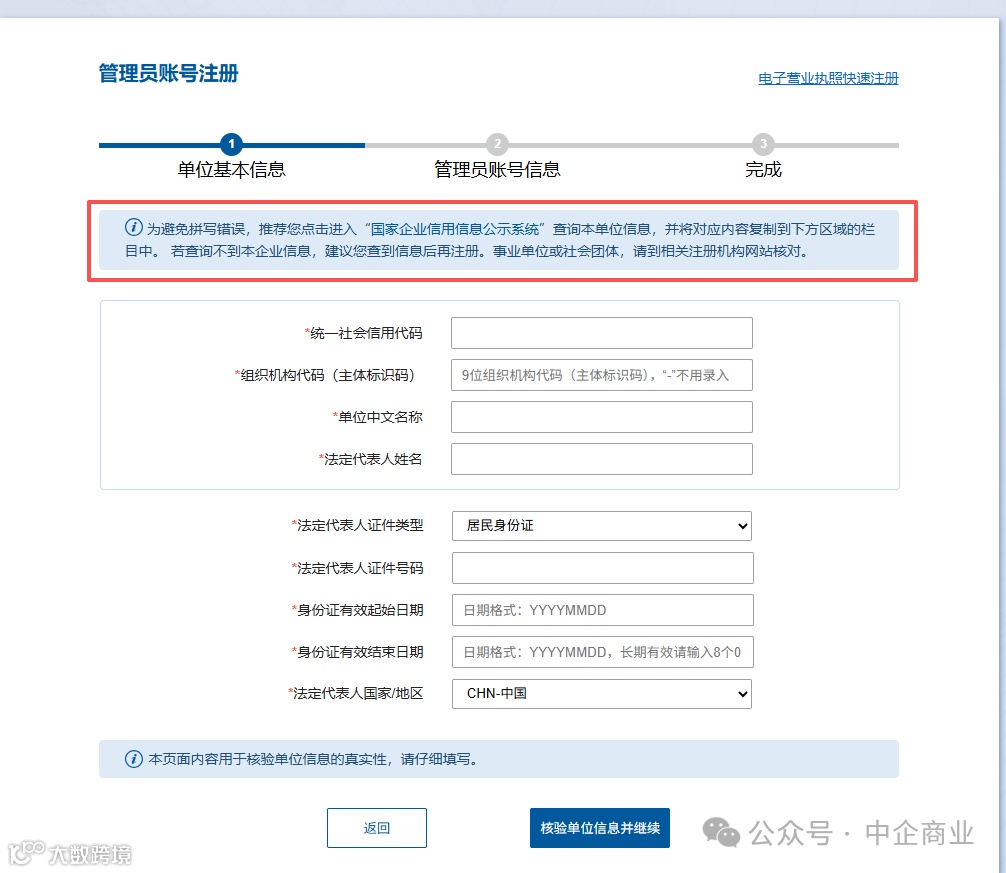
Task: Select the 管理员账号信息 step label
Action: [497, 170]
